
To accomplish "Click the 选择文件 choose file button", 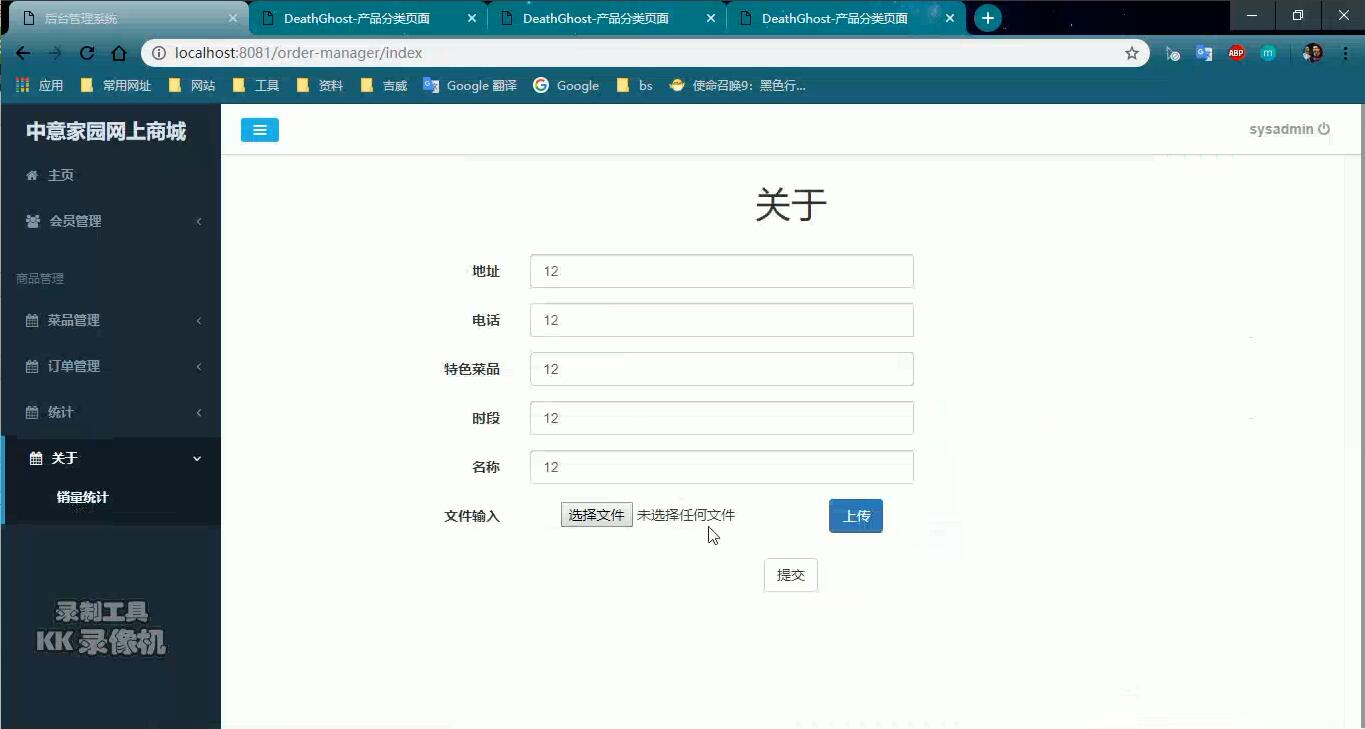I will pos(597,515).
